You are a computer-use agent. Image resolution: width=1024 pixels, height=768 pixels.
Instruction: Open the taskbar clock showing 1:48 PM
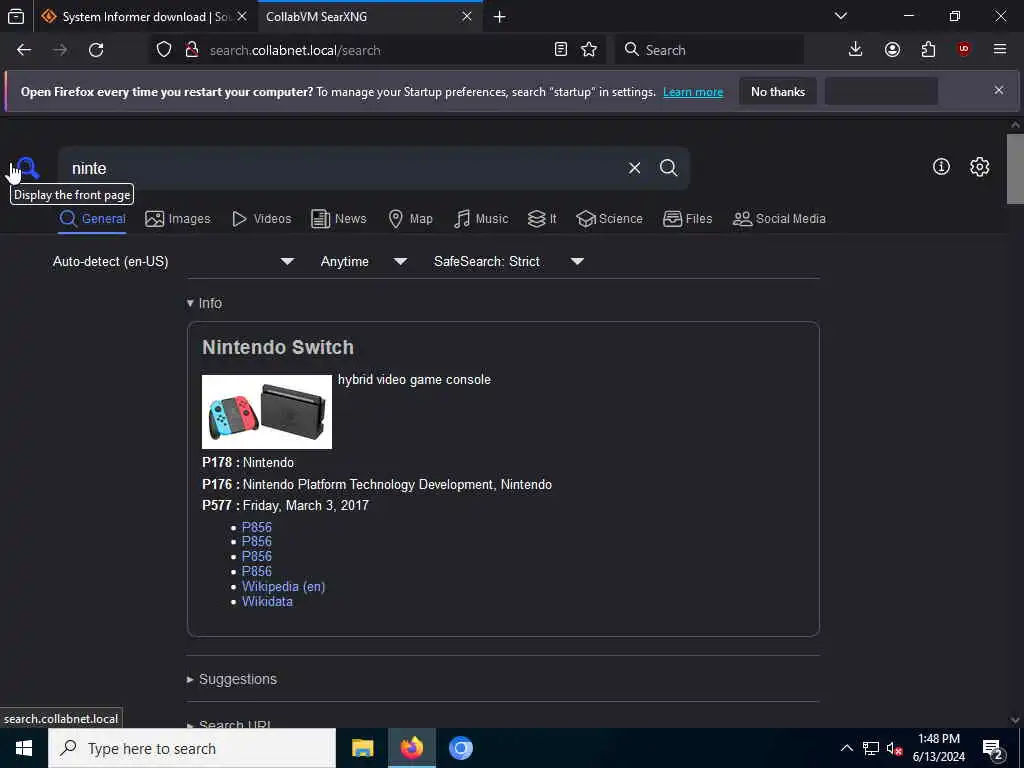[938, 748]
